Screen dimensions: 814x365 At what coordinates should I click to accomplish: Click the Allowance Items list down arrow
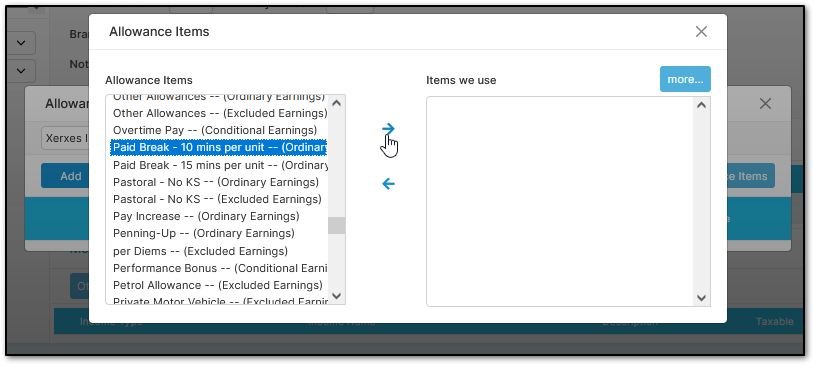click(336, 296)
